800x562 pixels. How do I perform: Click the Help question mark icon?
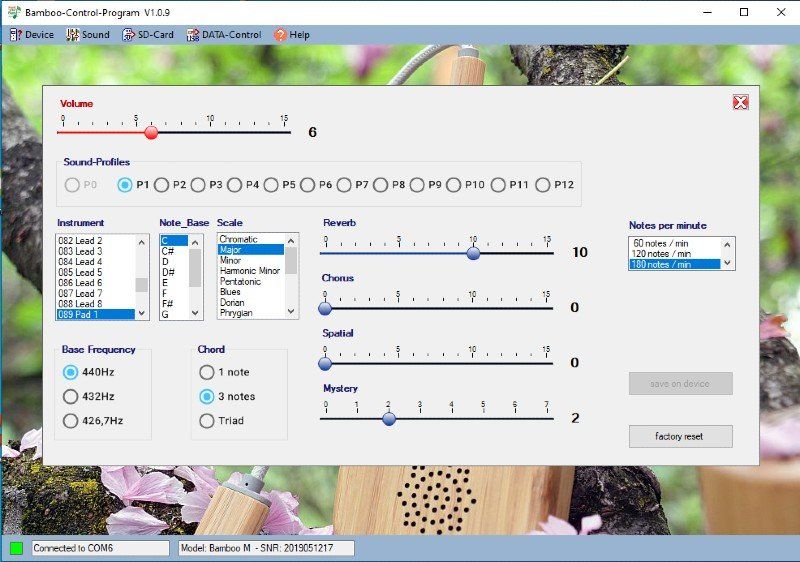coord(280,35)
